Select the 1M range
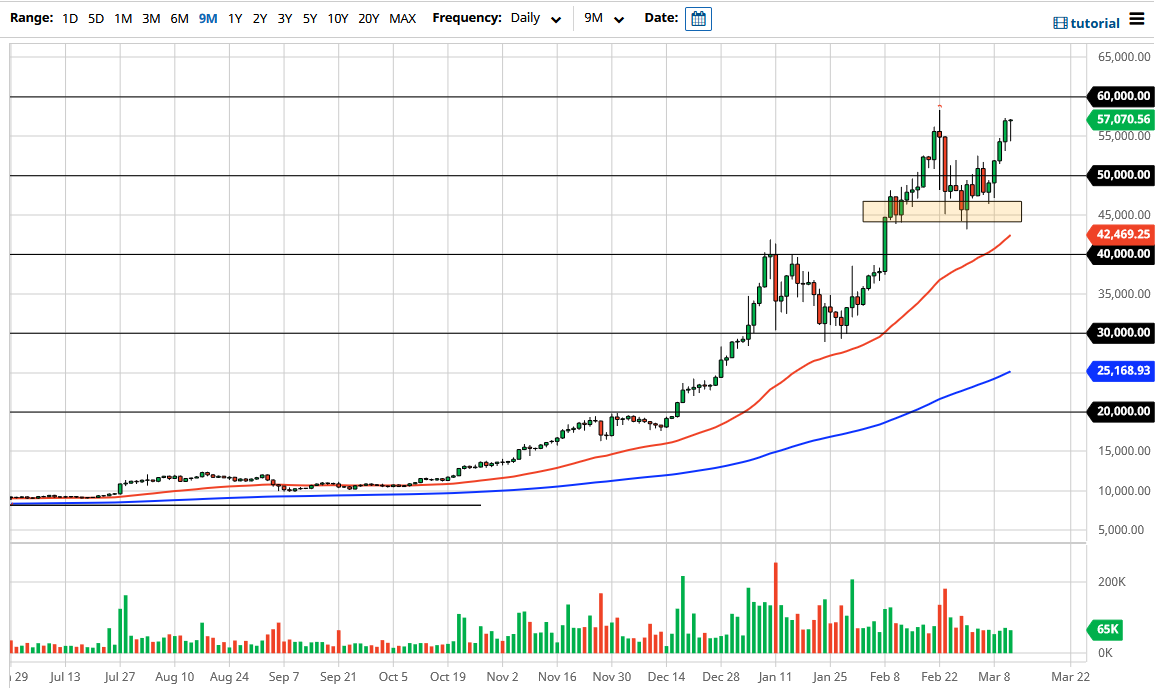Image resolution: width=1163 pixels, height=691 pixels. click(x=122, y=18)
